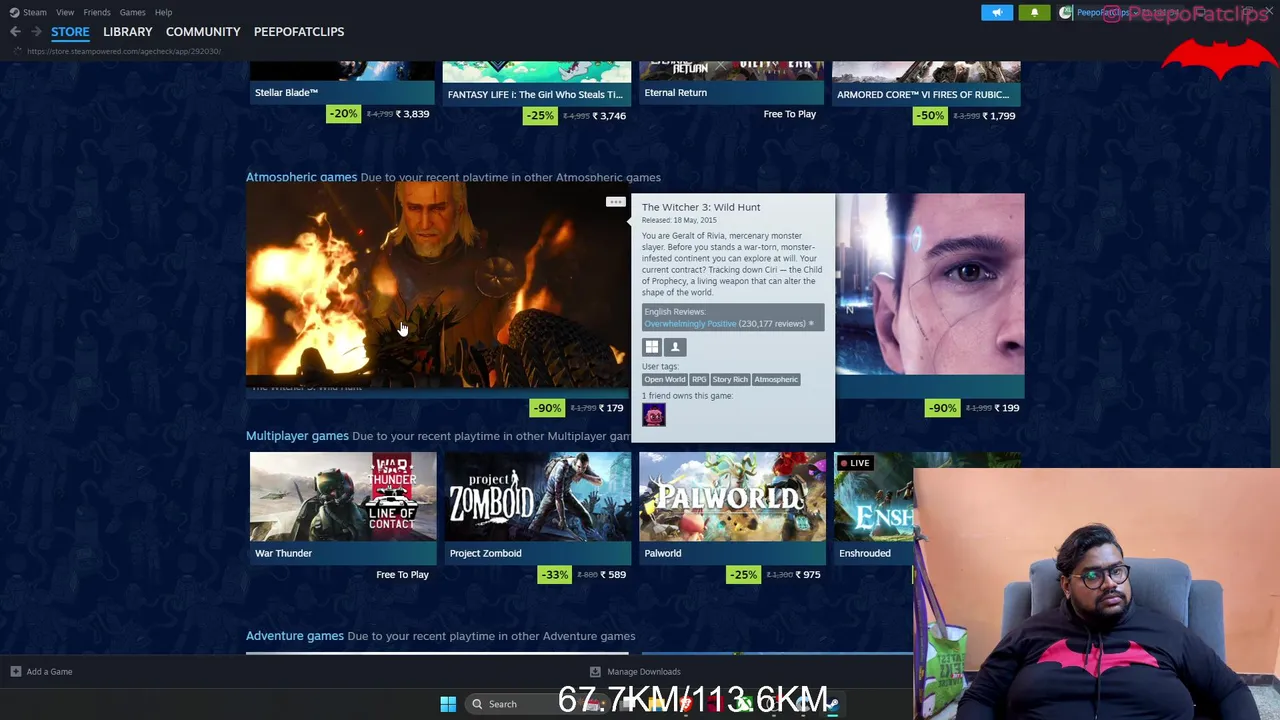Click the Windows platform icon in tooltip
Image resolution: width=1280 pixels, height=720 pixels.
tap(652, 347)
